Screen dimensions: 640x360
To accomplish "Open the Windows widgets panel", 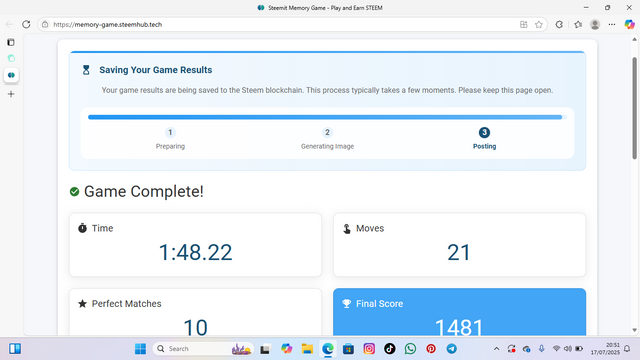I will click(x=15, y=349).
